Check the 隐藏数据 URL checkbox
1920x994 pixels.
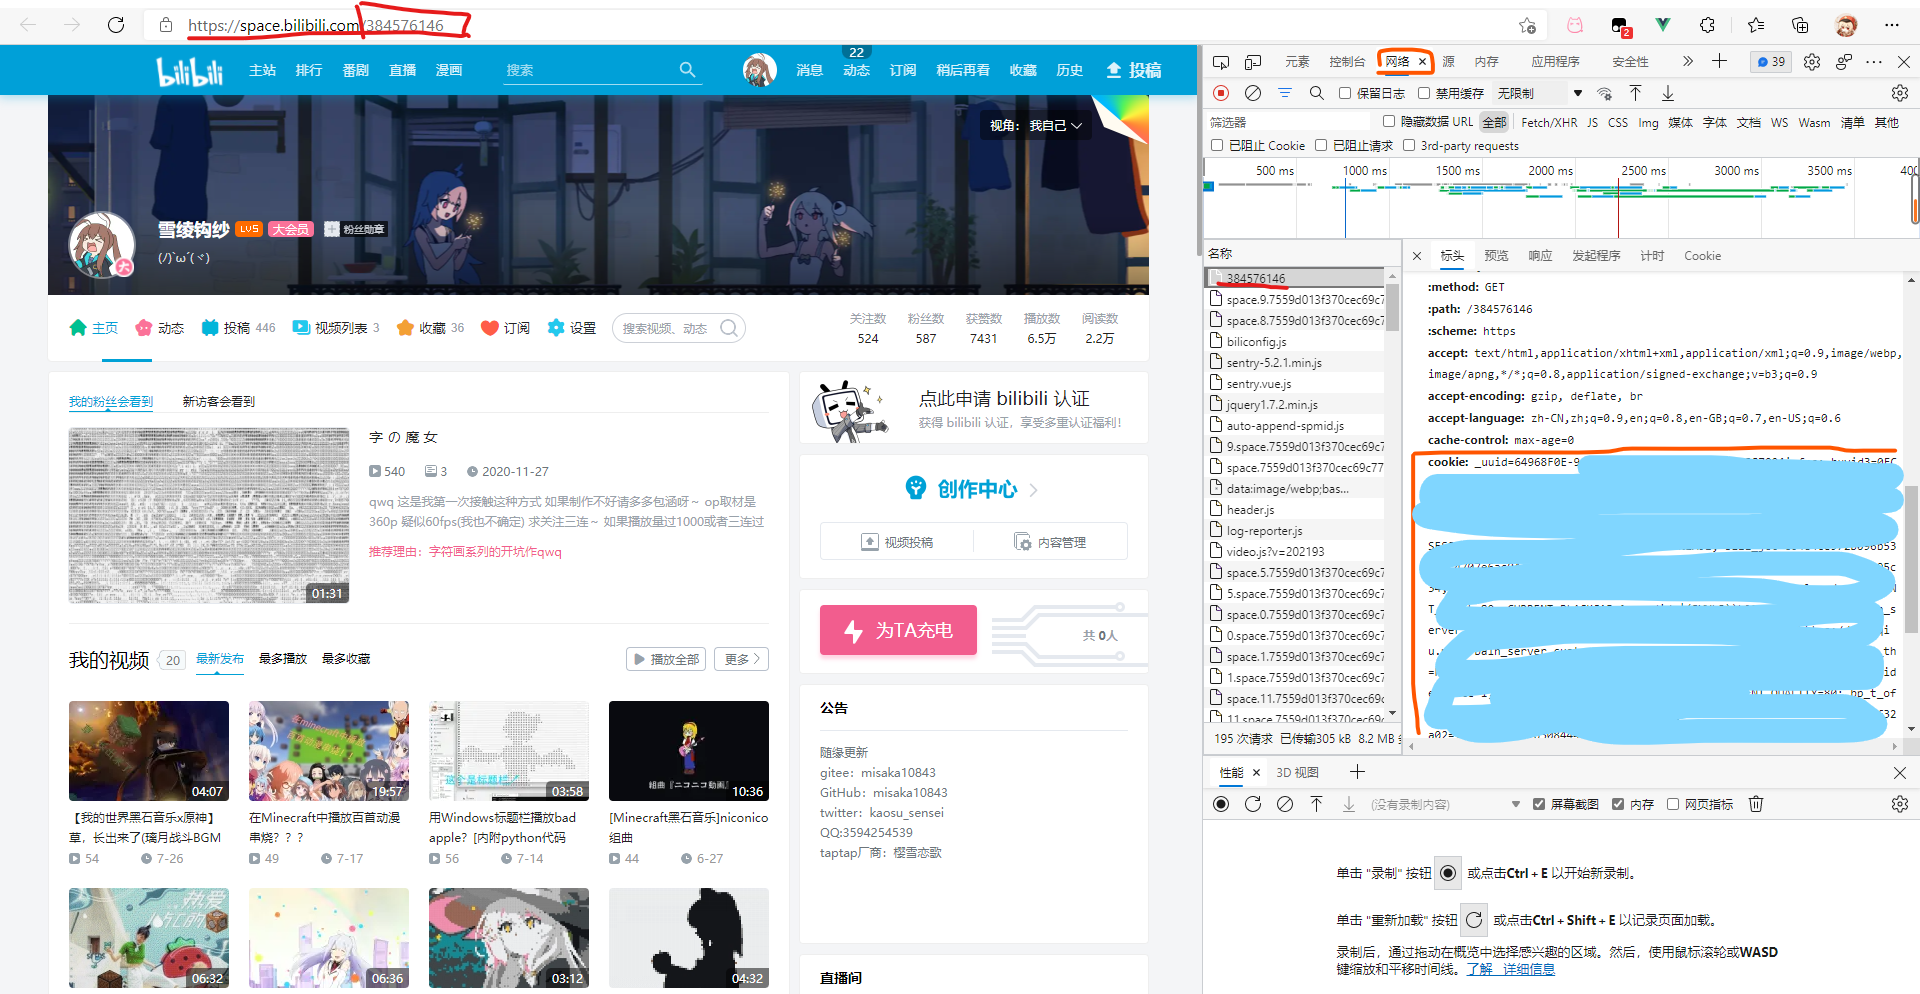[x=1389, y=121]
